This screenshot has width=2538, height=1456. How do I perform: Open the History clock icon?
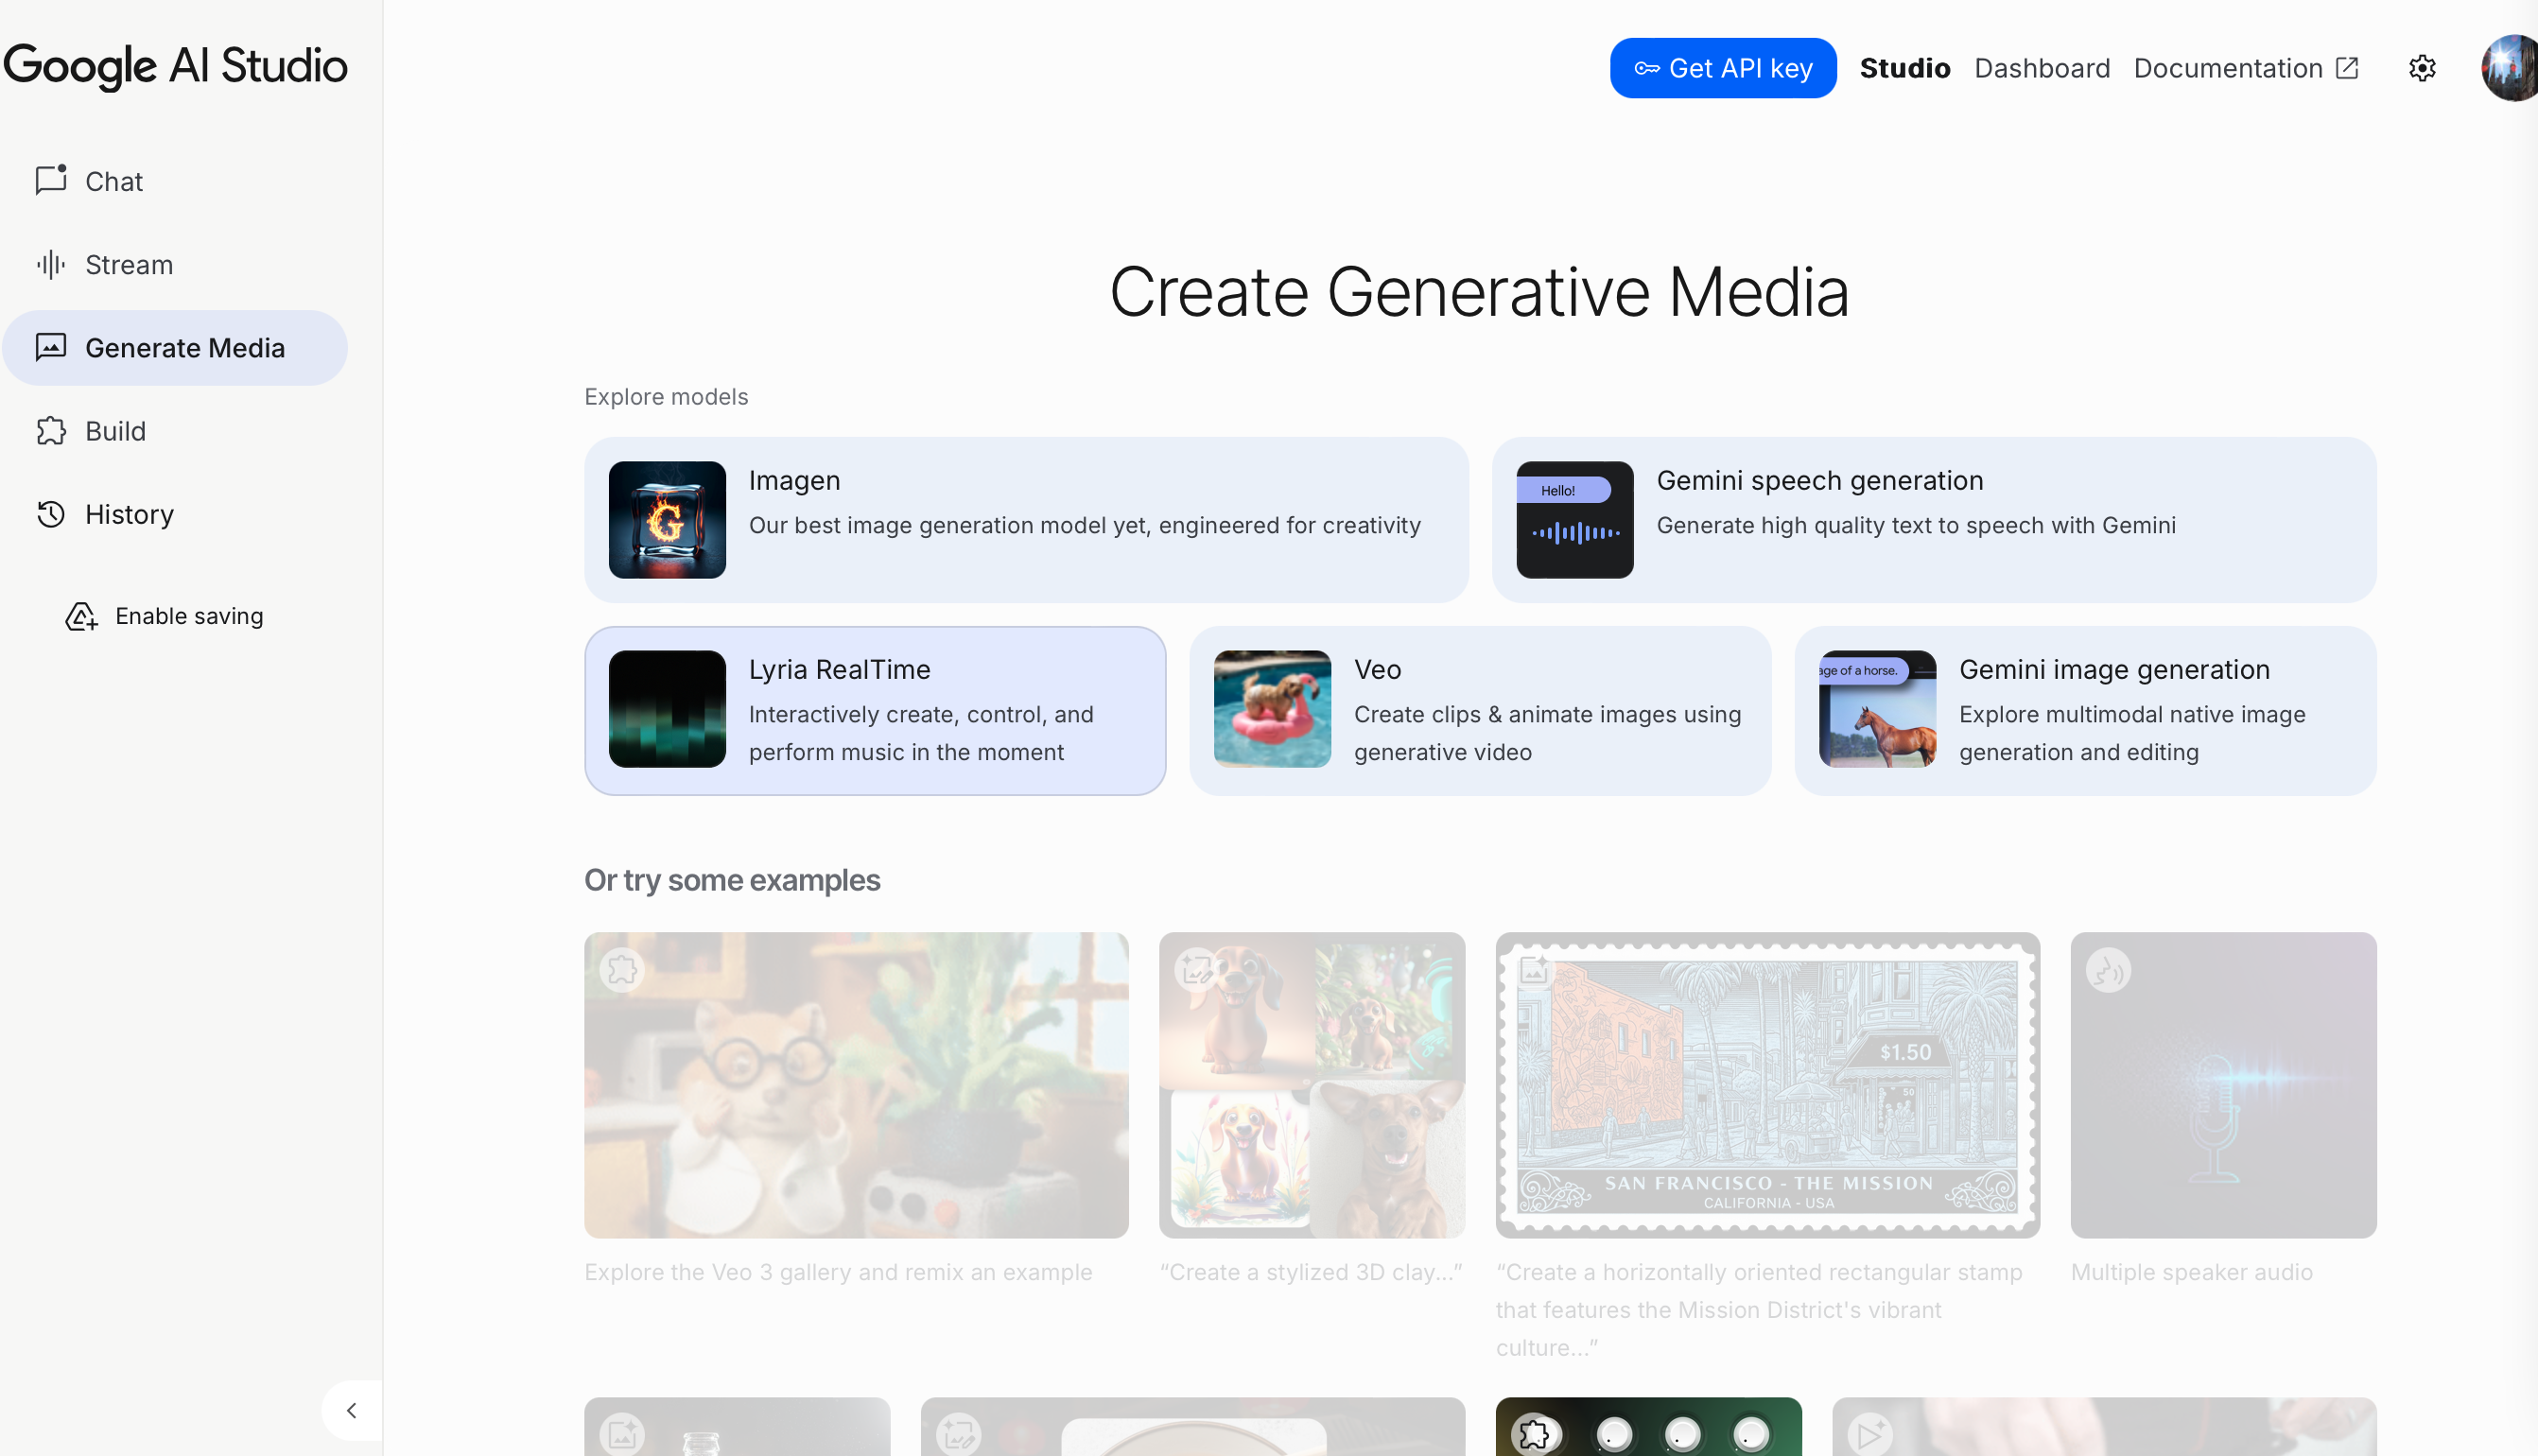point(51,514)
